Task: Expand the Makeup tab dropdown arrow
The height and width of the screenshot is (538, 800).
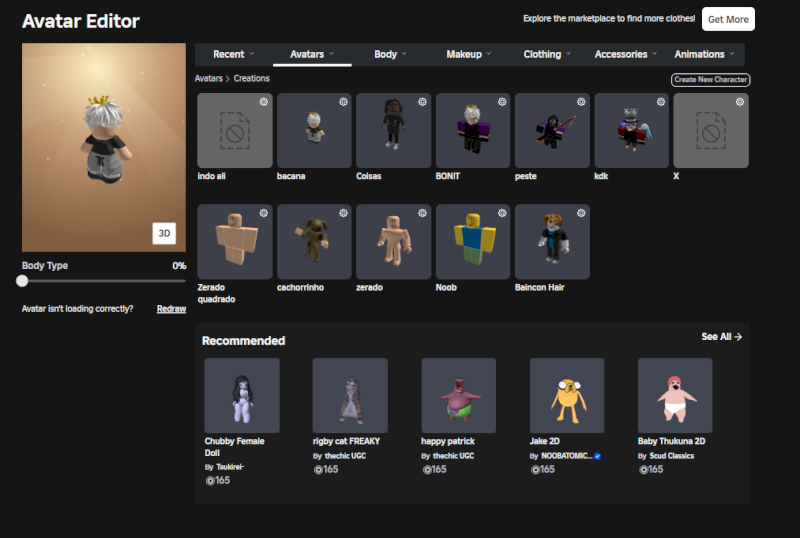Action: tap(488, 54)
